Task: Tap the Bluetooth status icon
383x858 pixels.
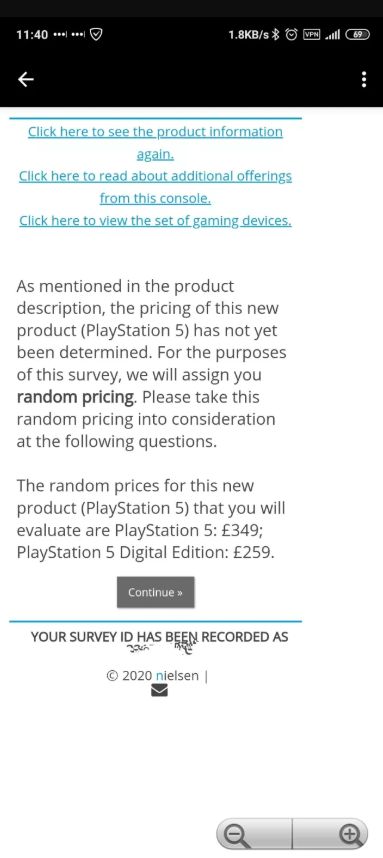Action: coord(276,34)
